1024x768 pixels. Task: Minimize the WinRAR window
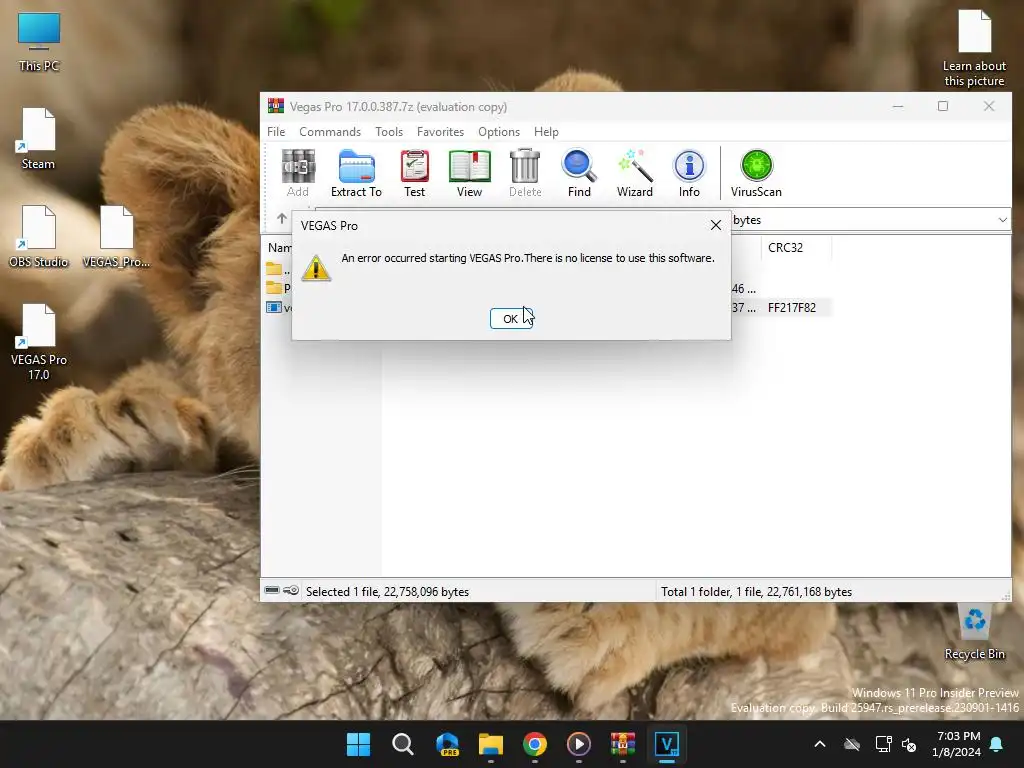point(898,106)
